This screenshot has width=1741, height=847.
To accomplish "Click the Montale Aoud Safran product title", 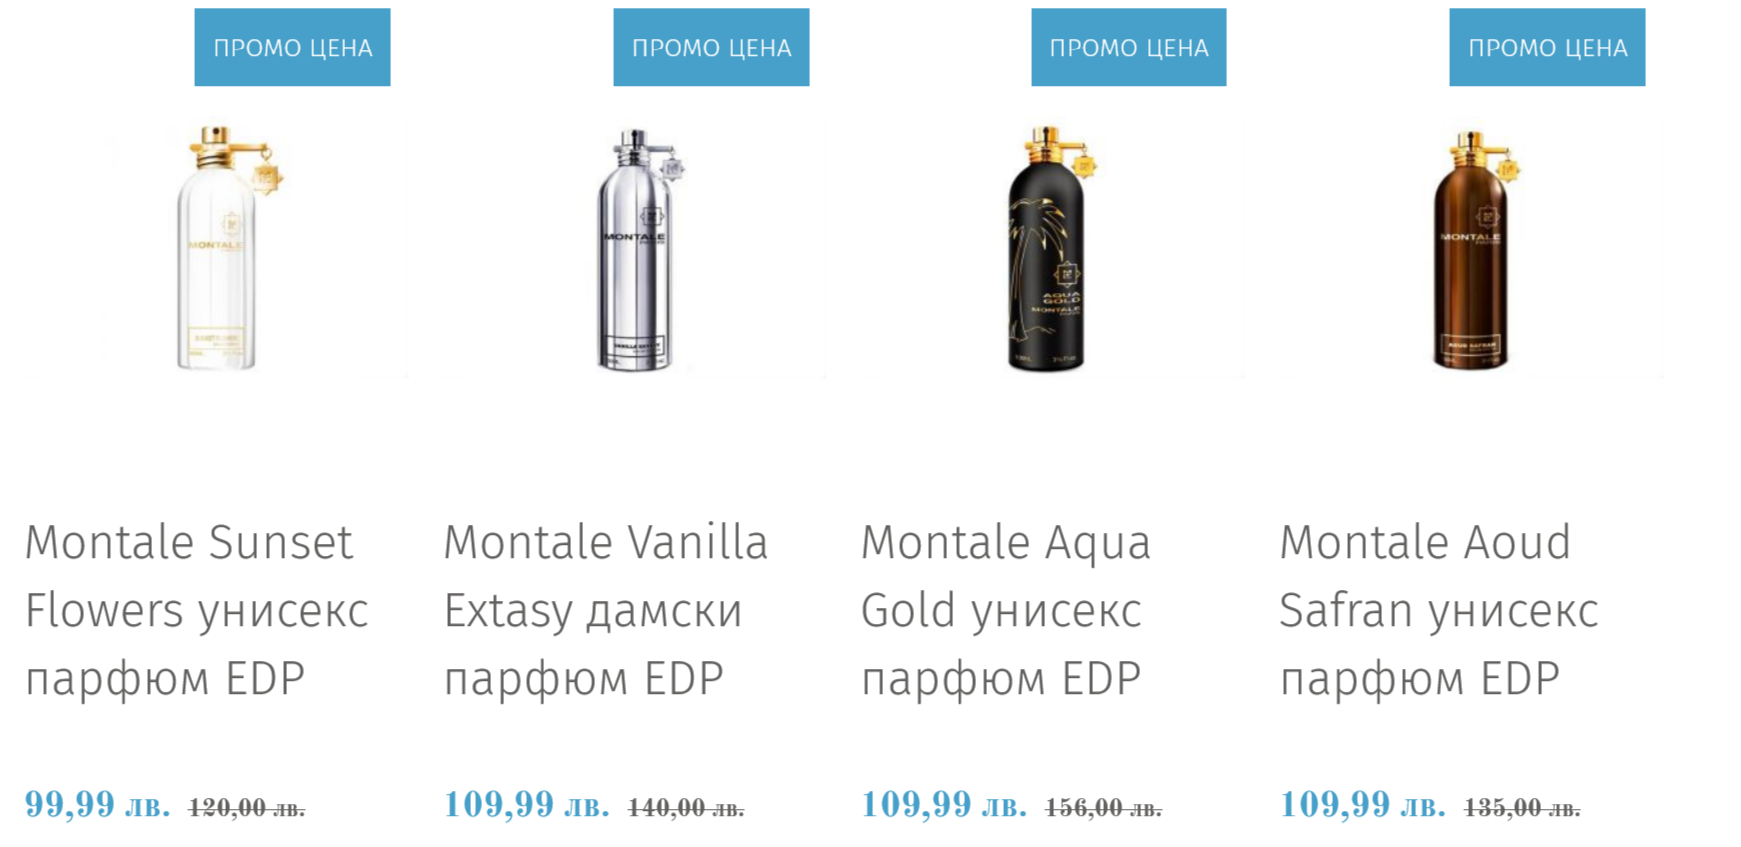I will click(1438, 610).
